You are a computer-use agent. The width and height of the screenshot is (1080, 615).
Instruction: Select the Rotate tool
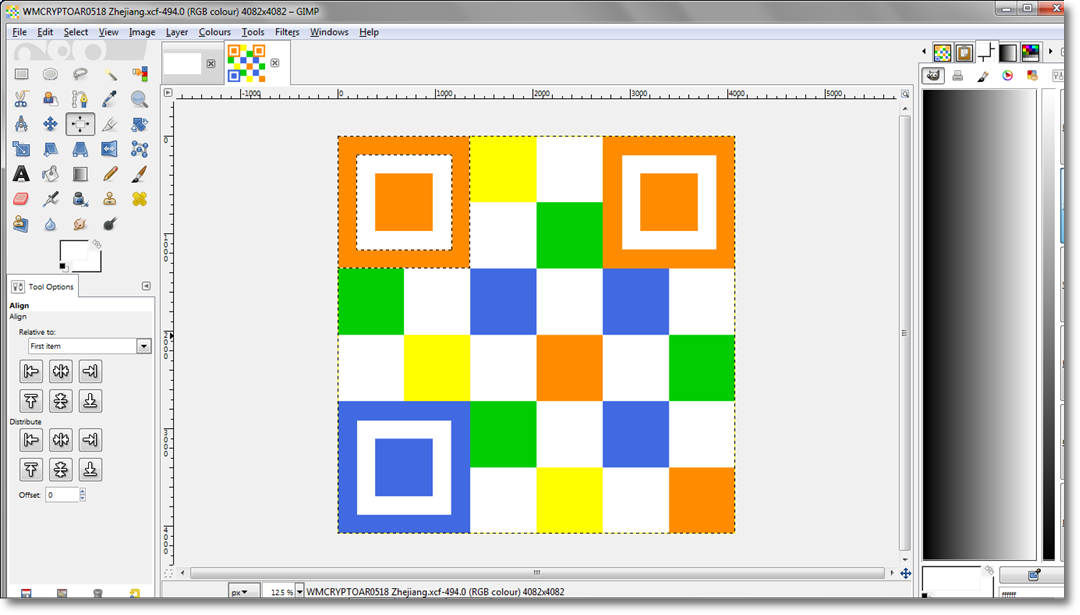pos(139,124)
